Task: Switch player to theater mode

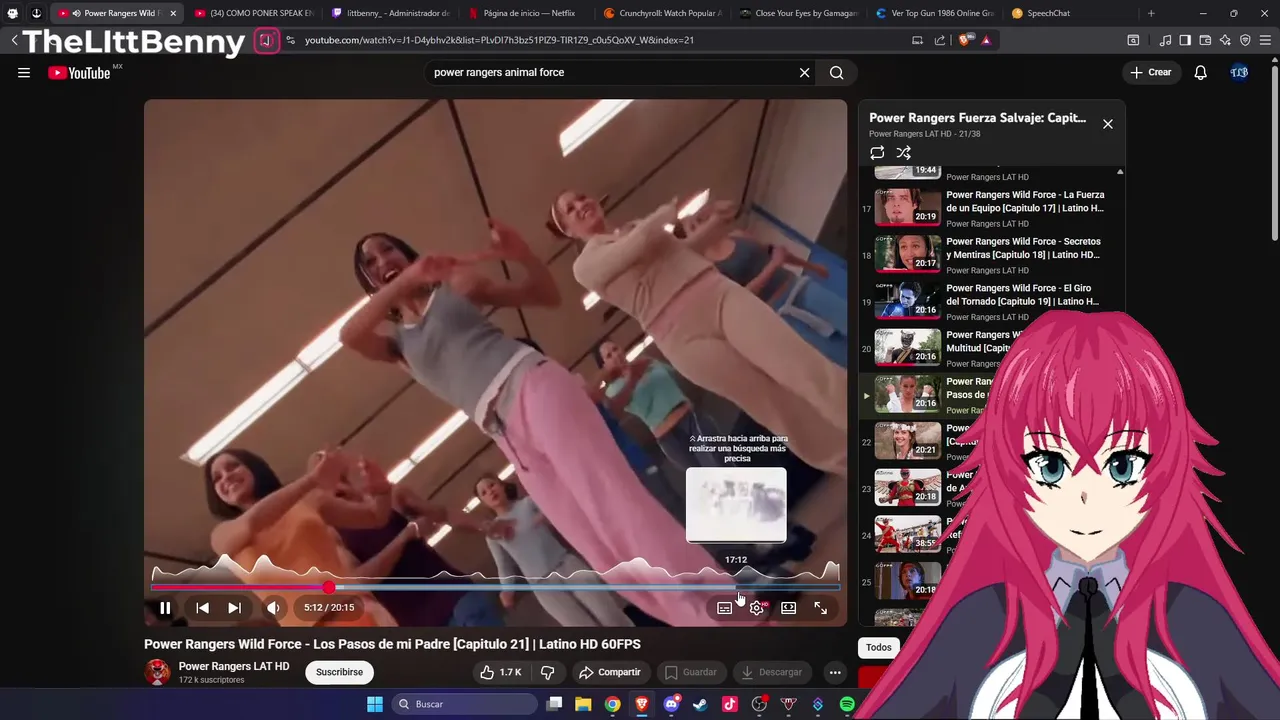Action: (x=789, y=607)
